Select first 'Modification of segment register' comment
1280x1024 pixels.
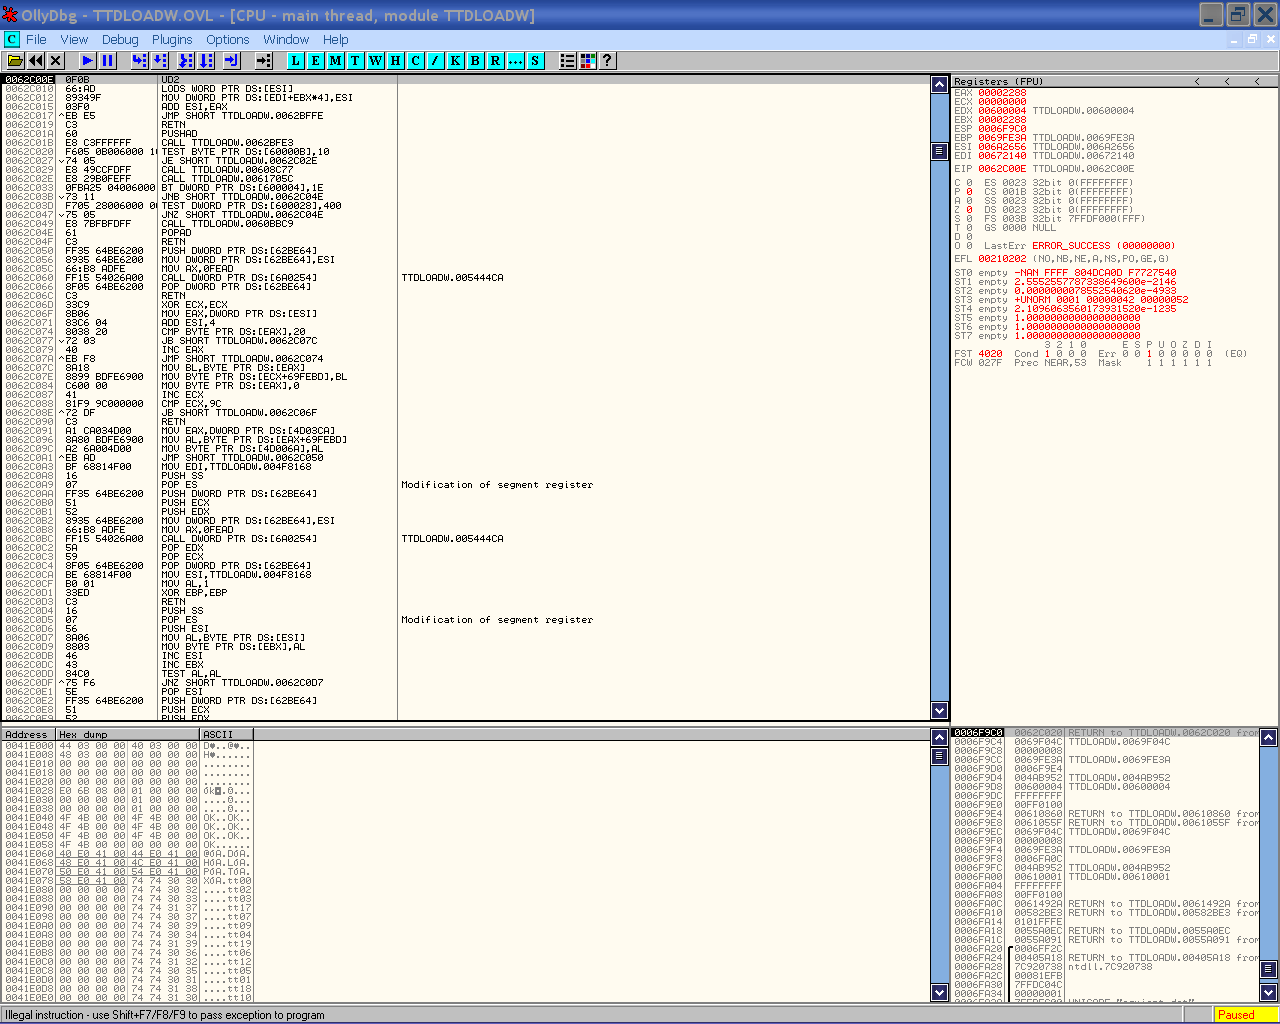497,484
